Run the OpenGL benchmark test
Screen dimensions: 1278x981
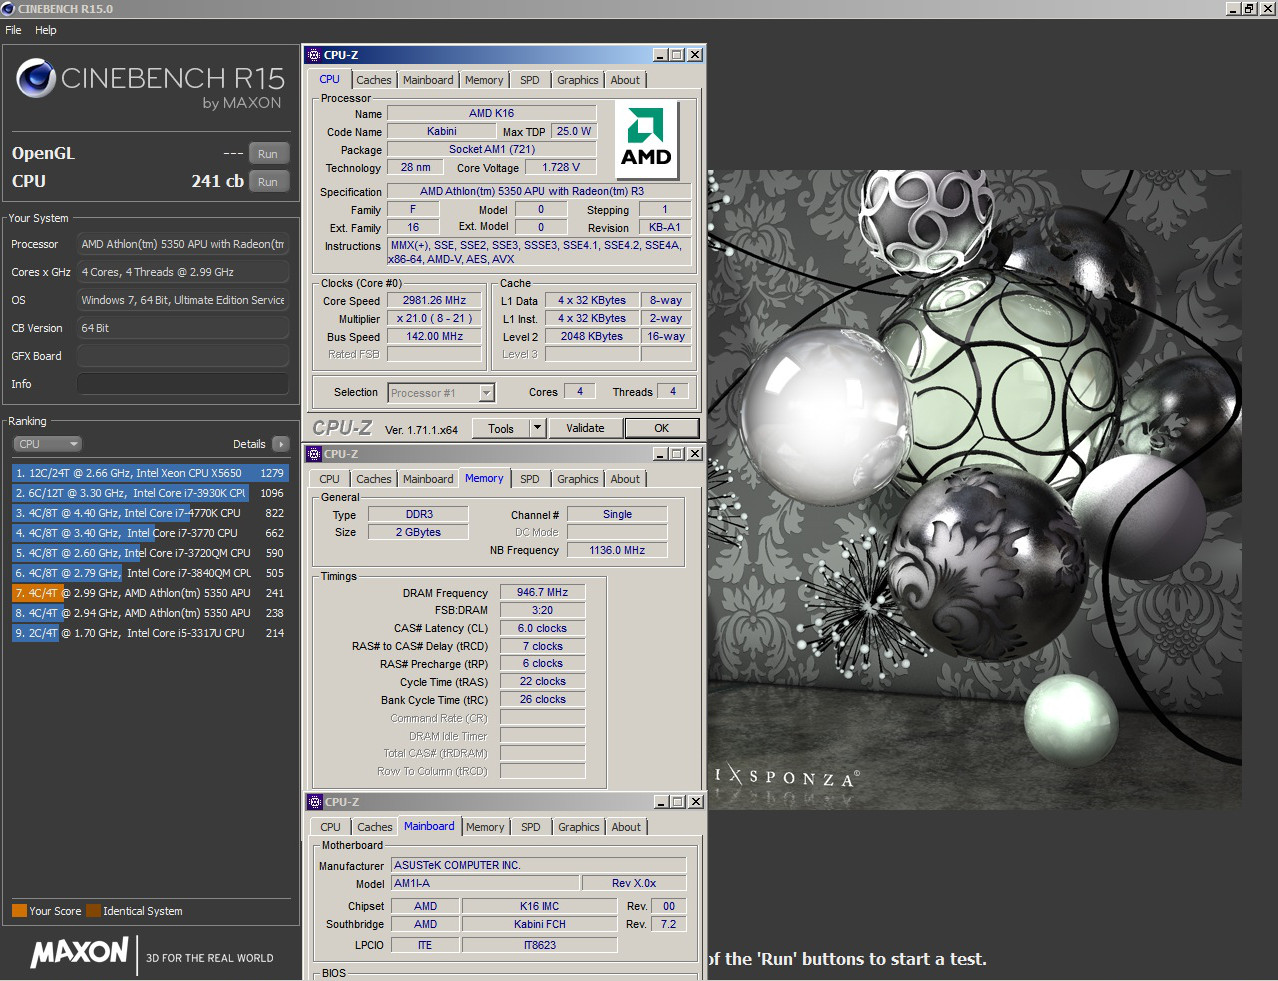tap(268, 154)
